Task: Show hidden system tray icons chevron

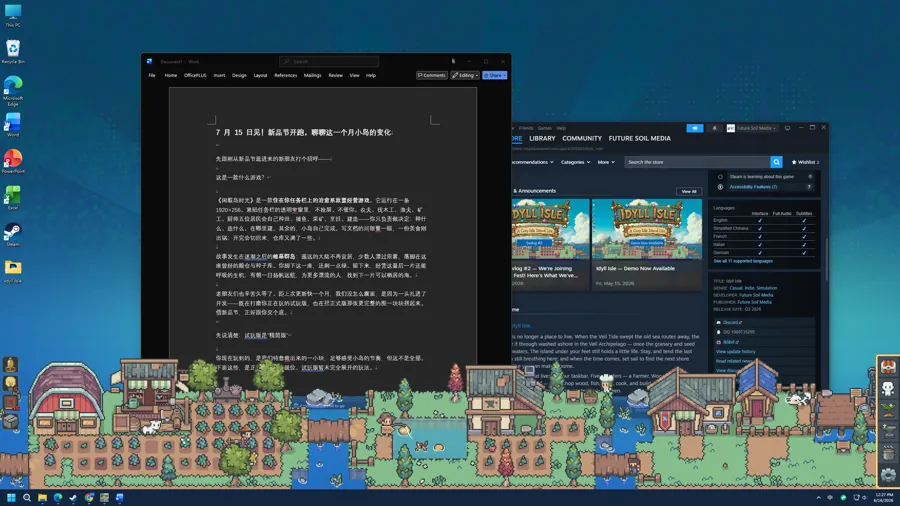Action: click(x=818, y=497)
